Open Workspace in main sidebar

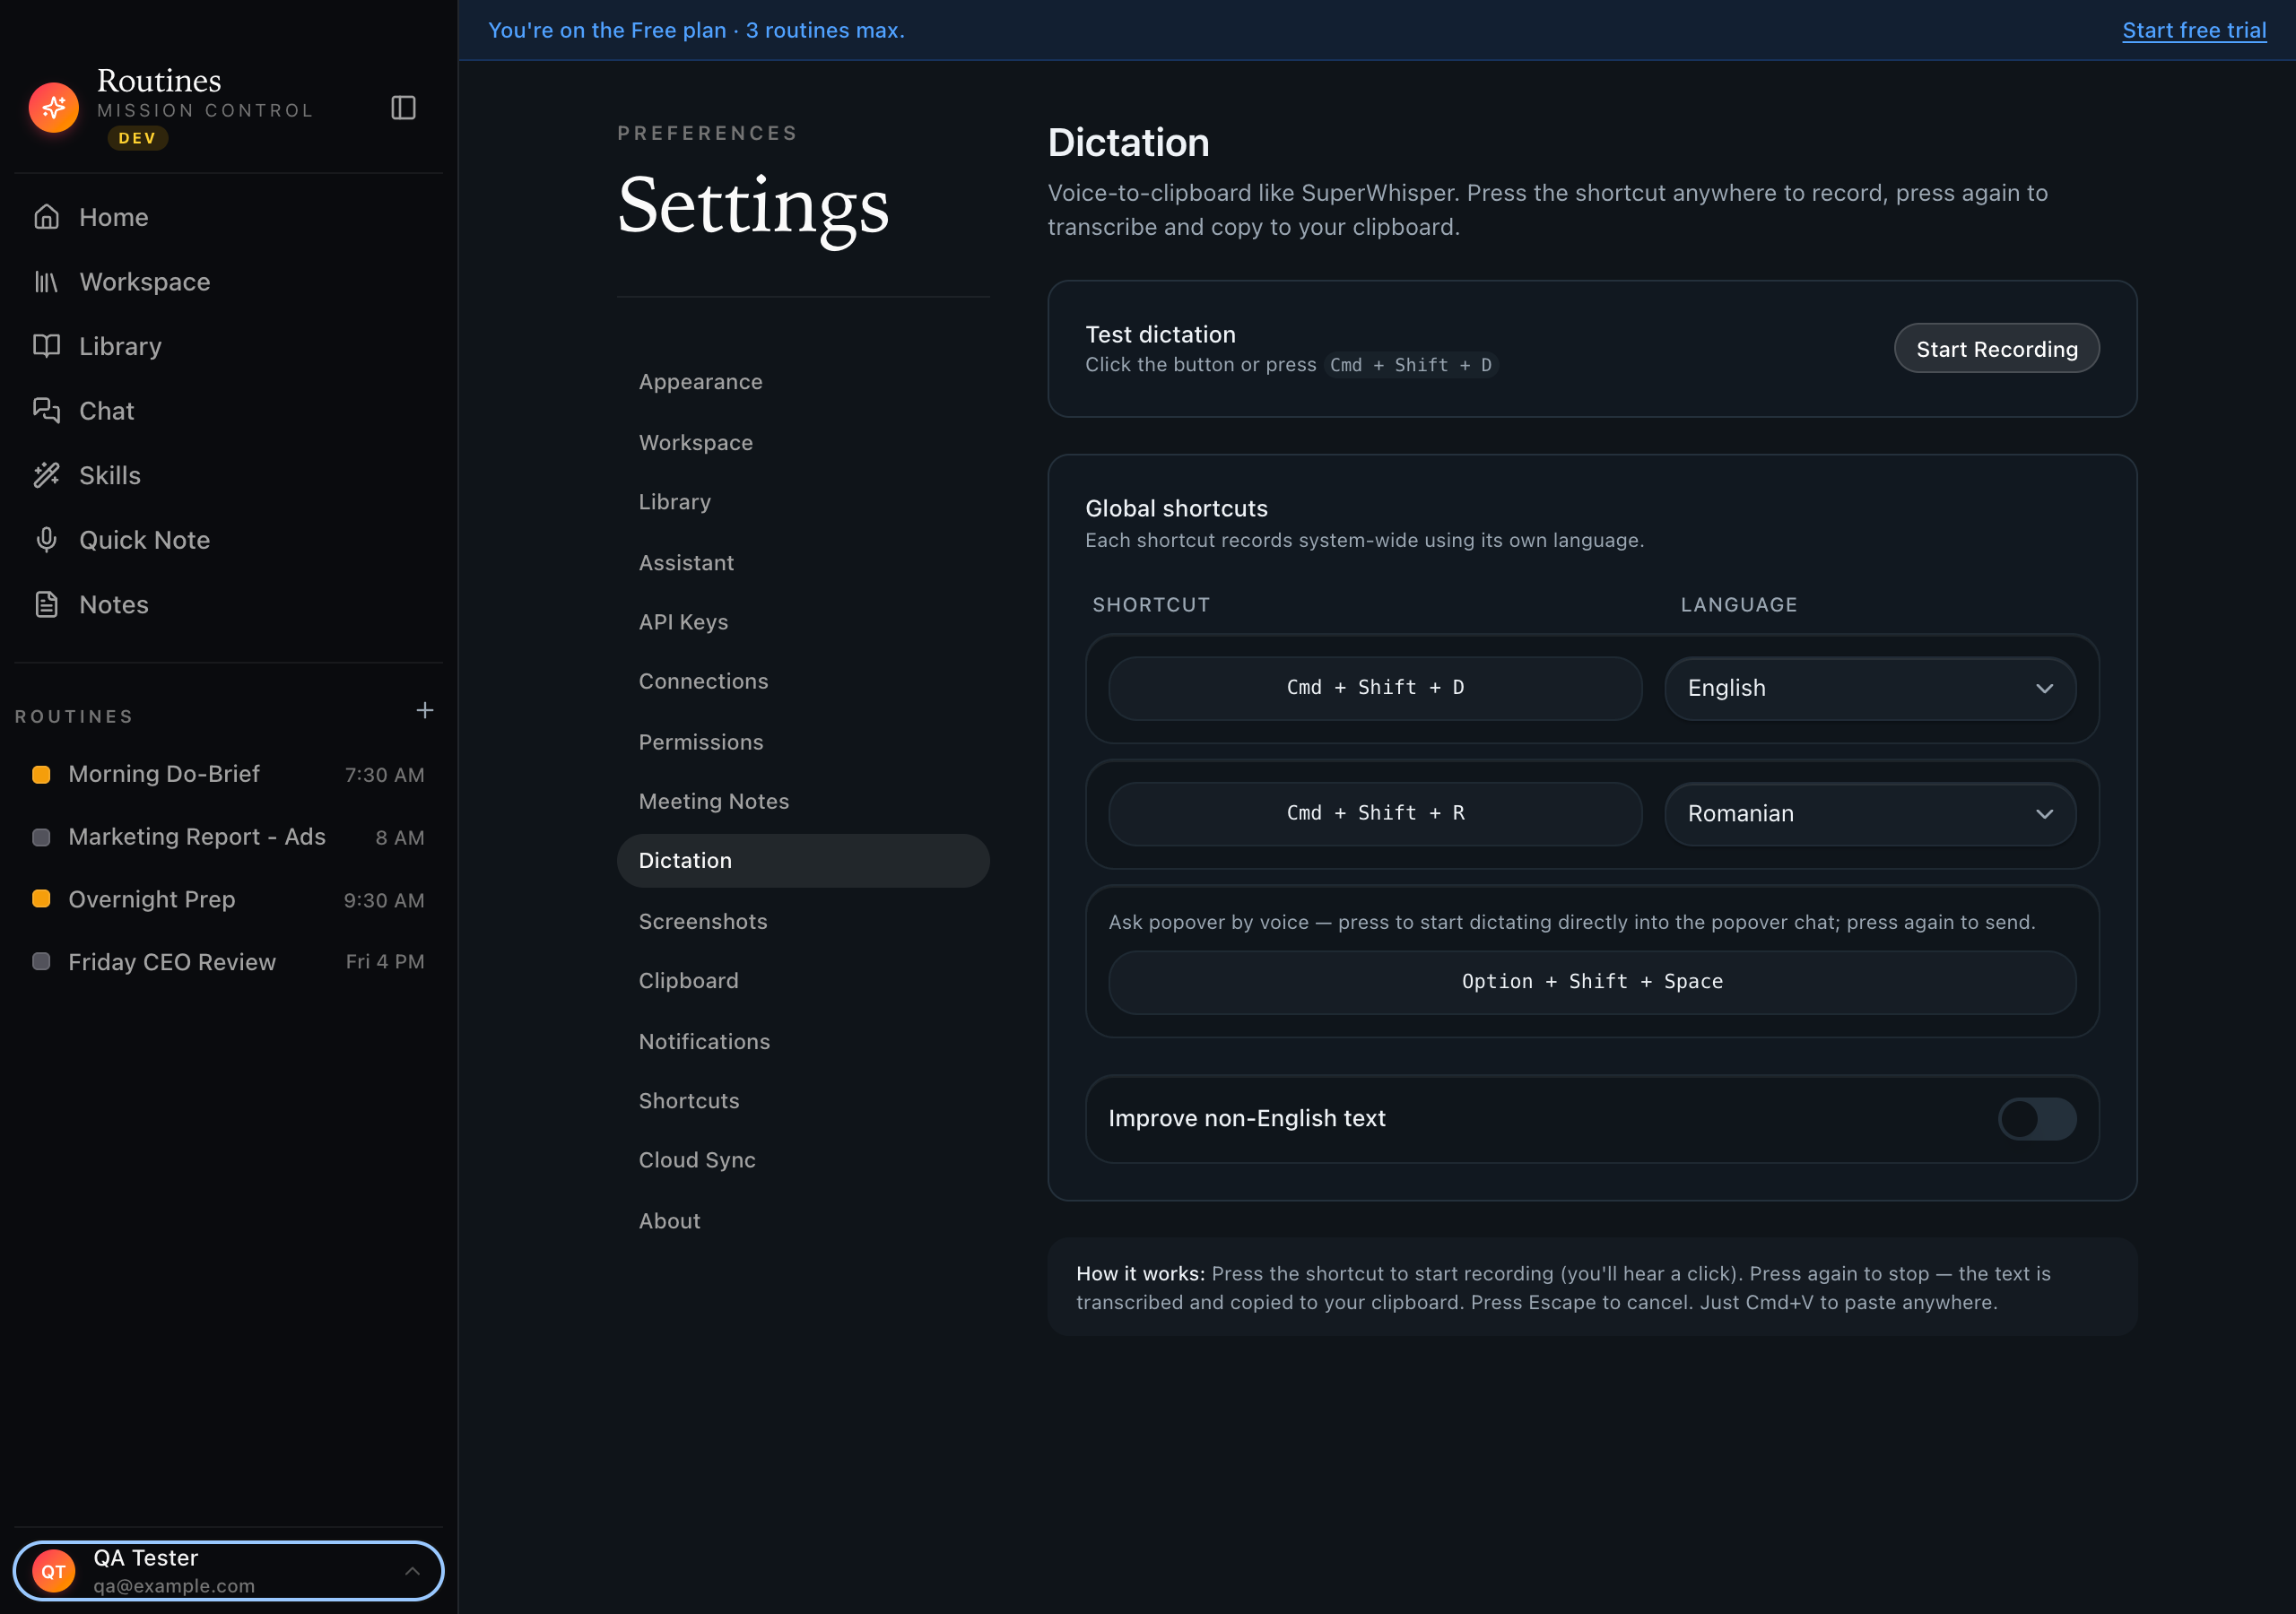pos(229,282)
